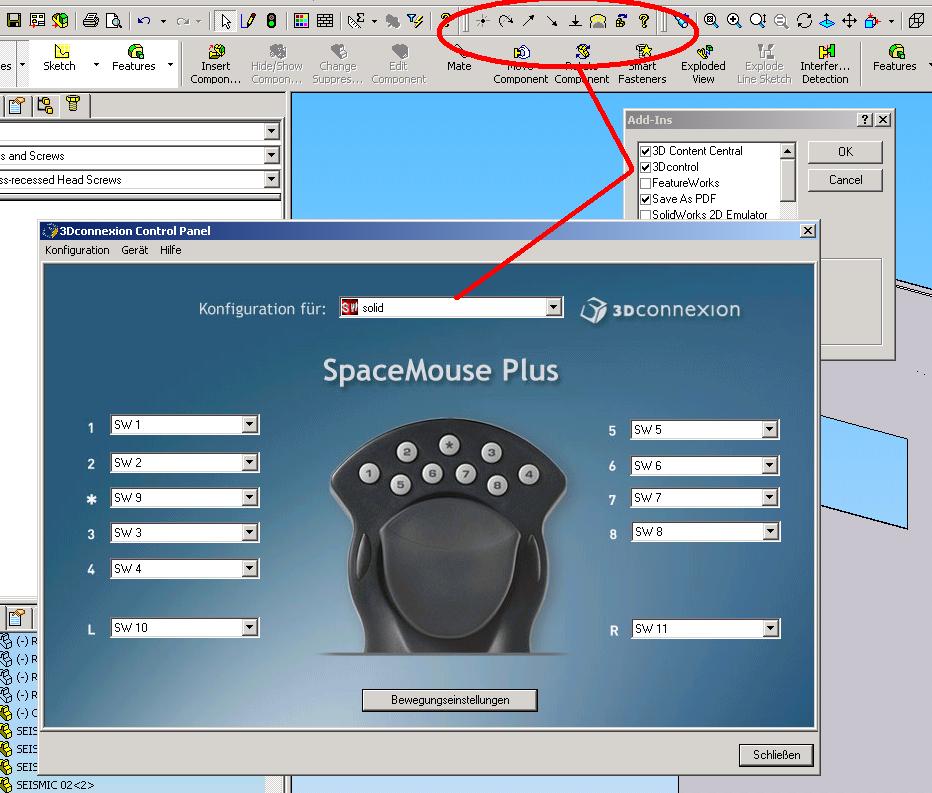Open button 1 dropdown showing SW 1

click(250, 424)
